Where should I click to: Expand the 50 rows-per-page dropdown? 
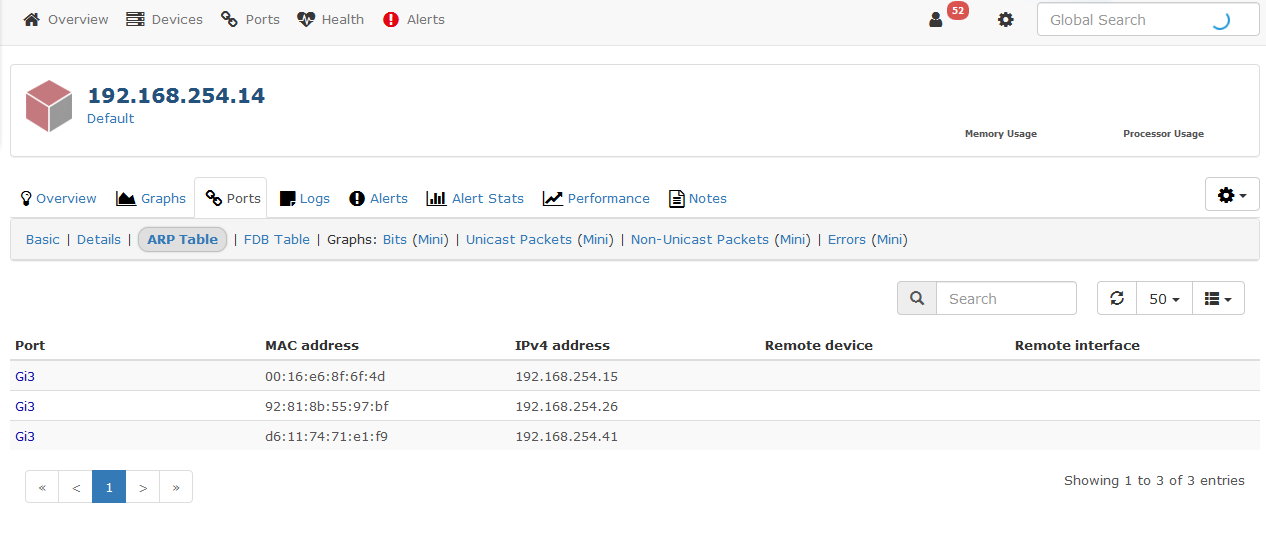point(1164,298)
